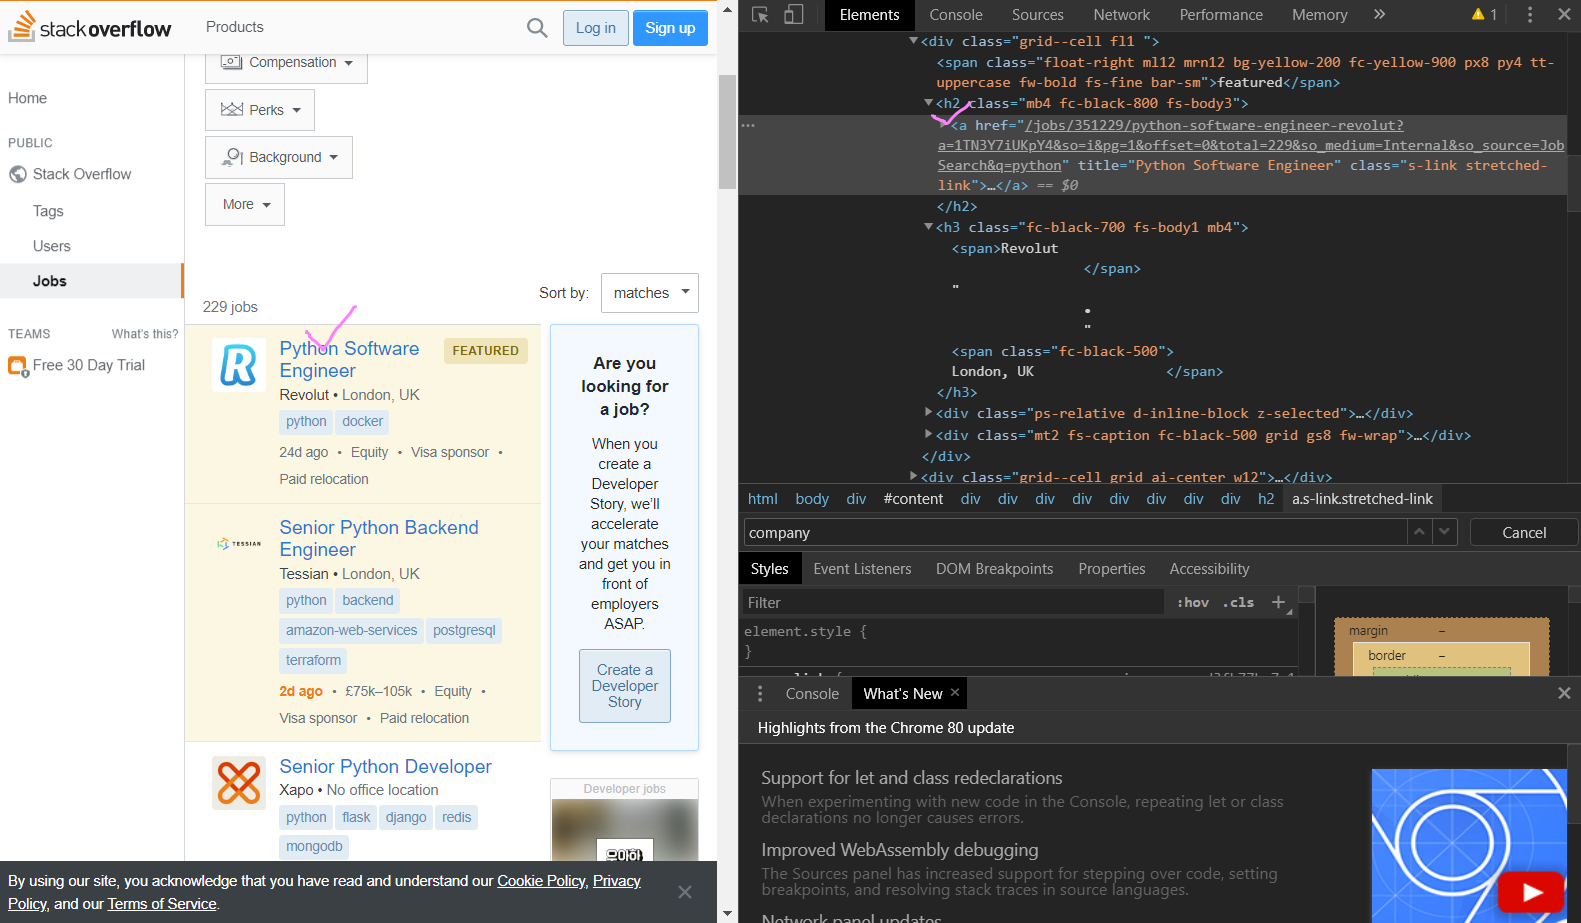The width and height of the screenshot is (1581, 923).
Task: Close the What's New tab
Action: [955, 692]
